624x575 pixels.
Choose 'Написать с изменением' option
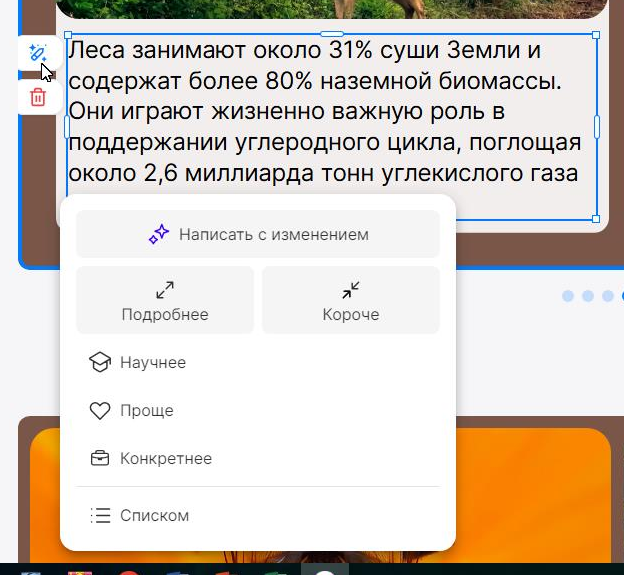tap(258, 234)
